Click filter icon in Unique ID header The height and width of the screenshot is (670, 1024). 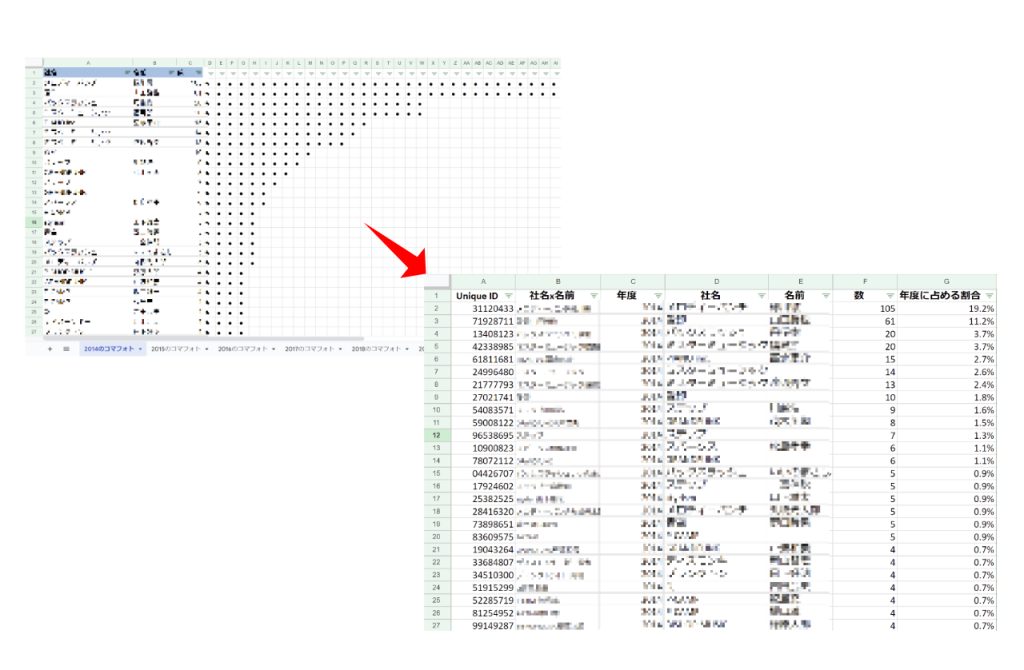tap(507, 296)
